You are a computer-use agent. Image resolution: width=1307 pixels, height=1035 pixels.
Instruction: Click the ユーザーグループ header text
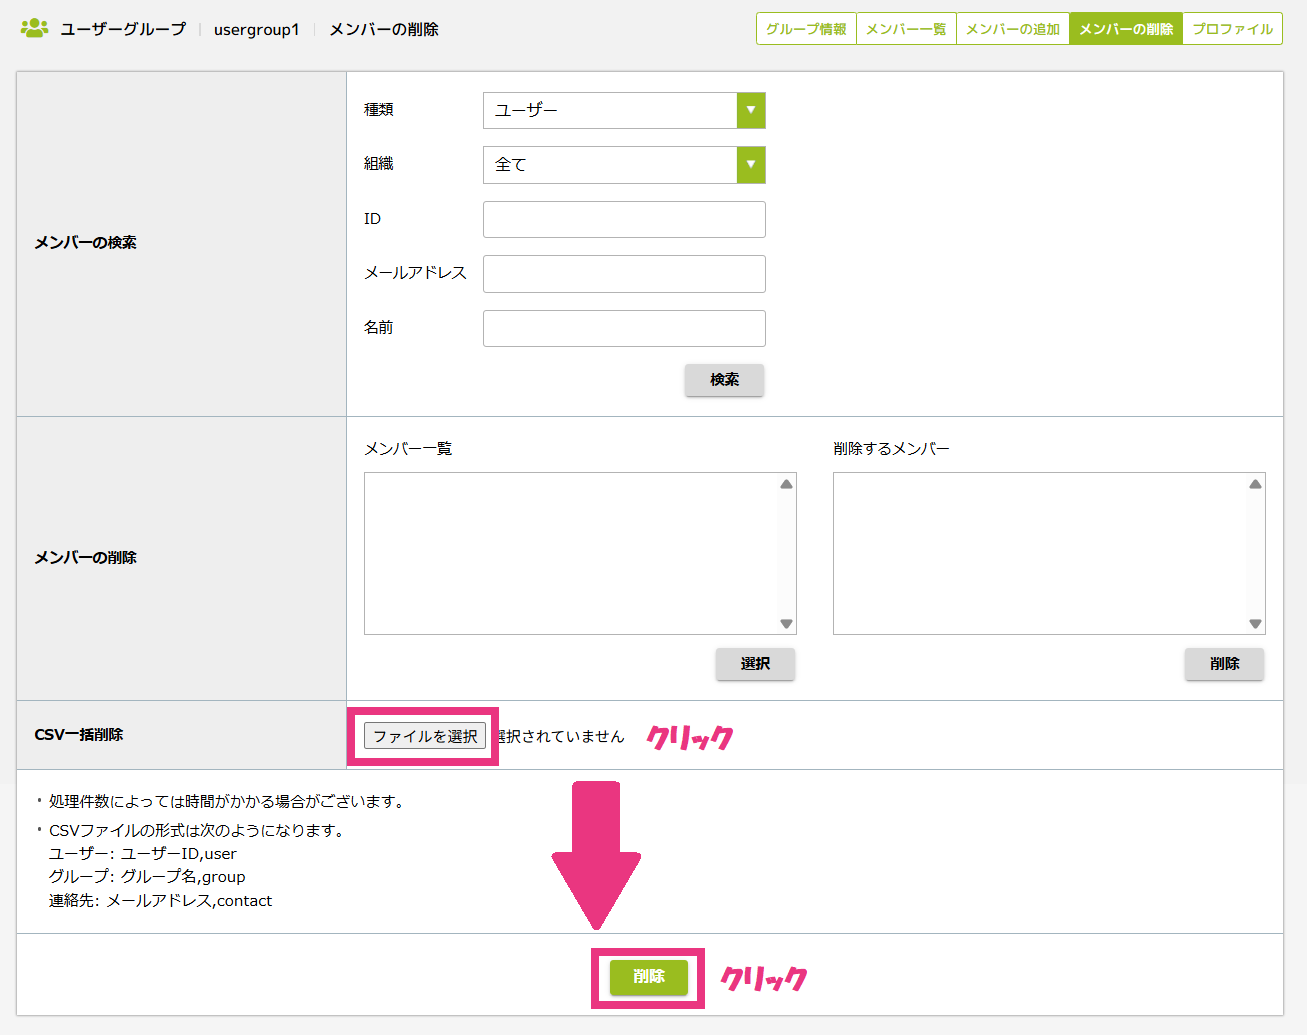pyautogui.click(x=123, y=29)
